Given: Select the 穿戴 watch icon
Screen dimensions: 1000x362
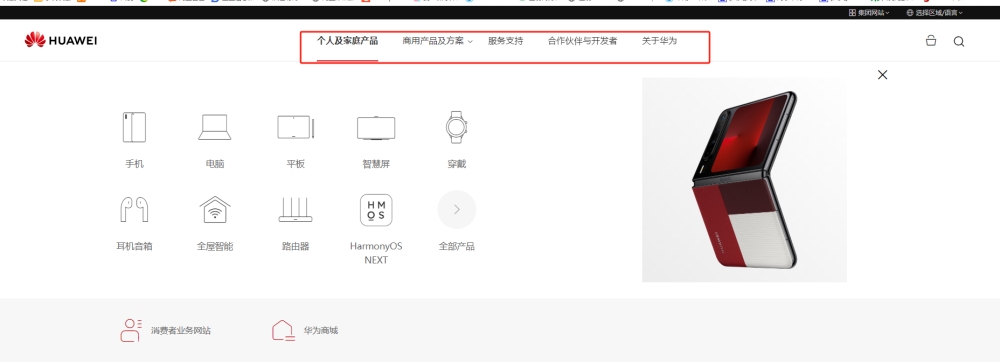Looking at the screenshot, I should click(x=456, y=127).
